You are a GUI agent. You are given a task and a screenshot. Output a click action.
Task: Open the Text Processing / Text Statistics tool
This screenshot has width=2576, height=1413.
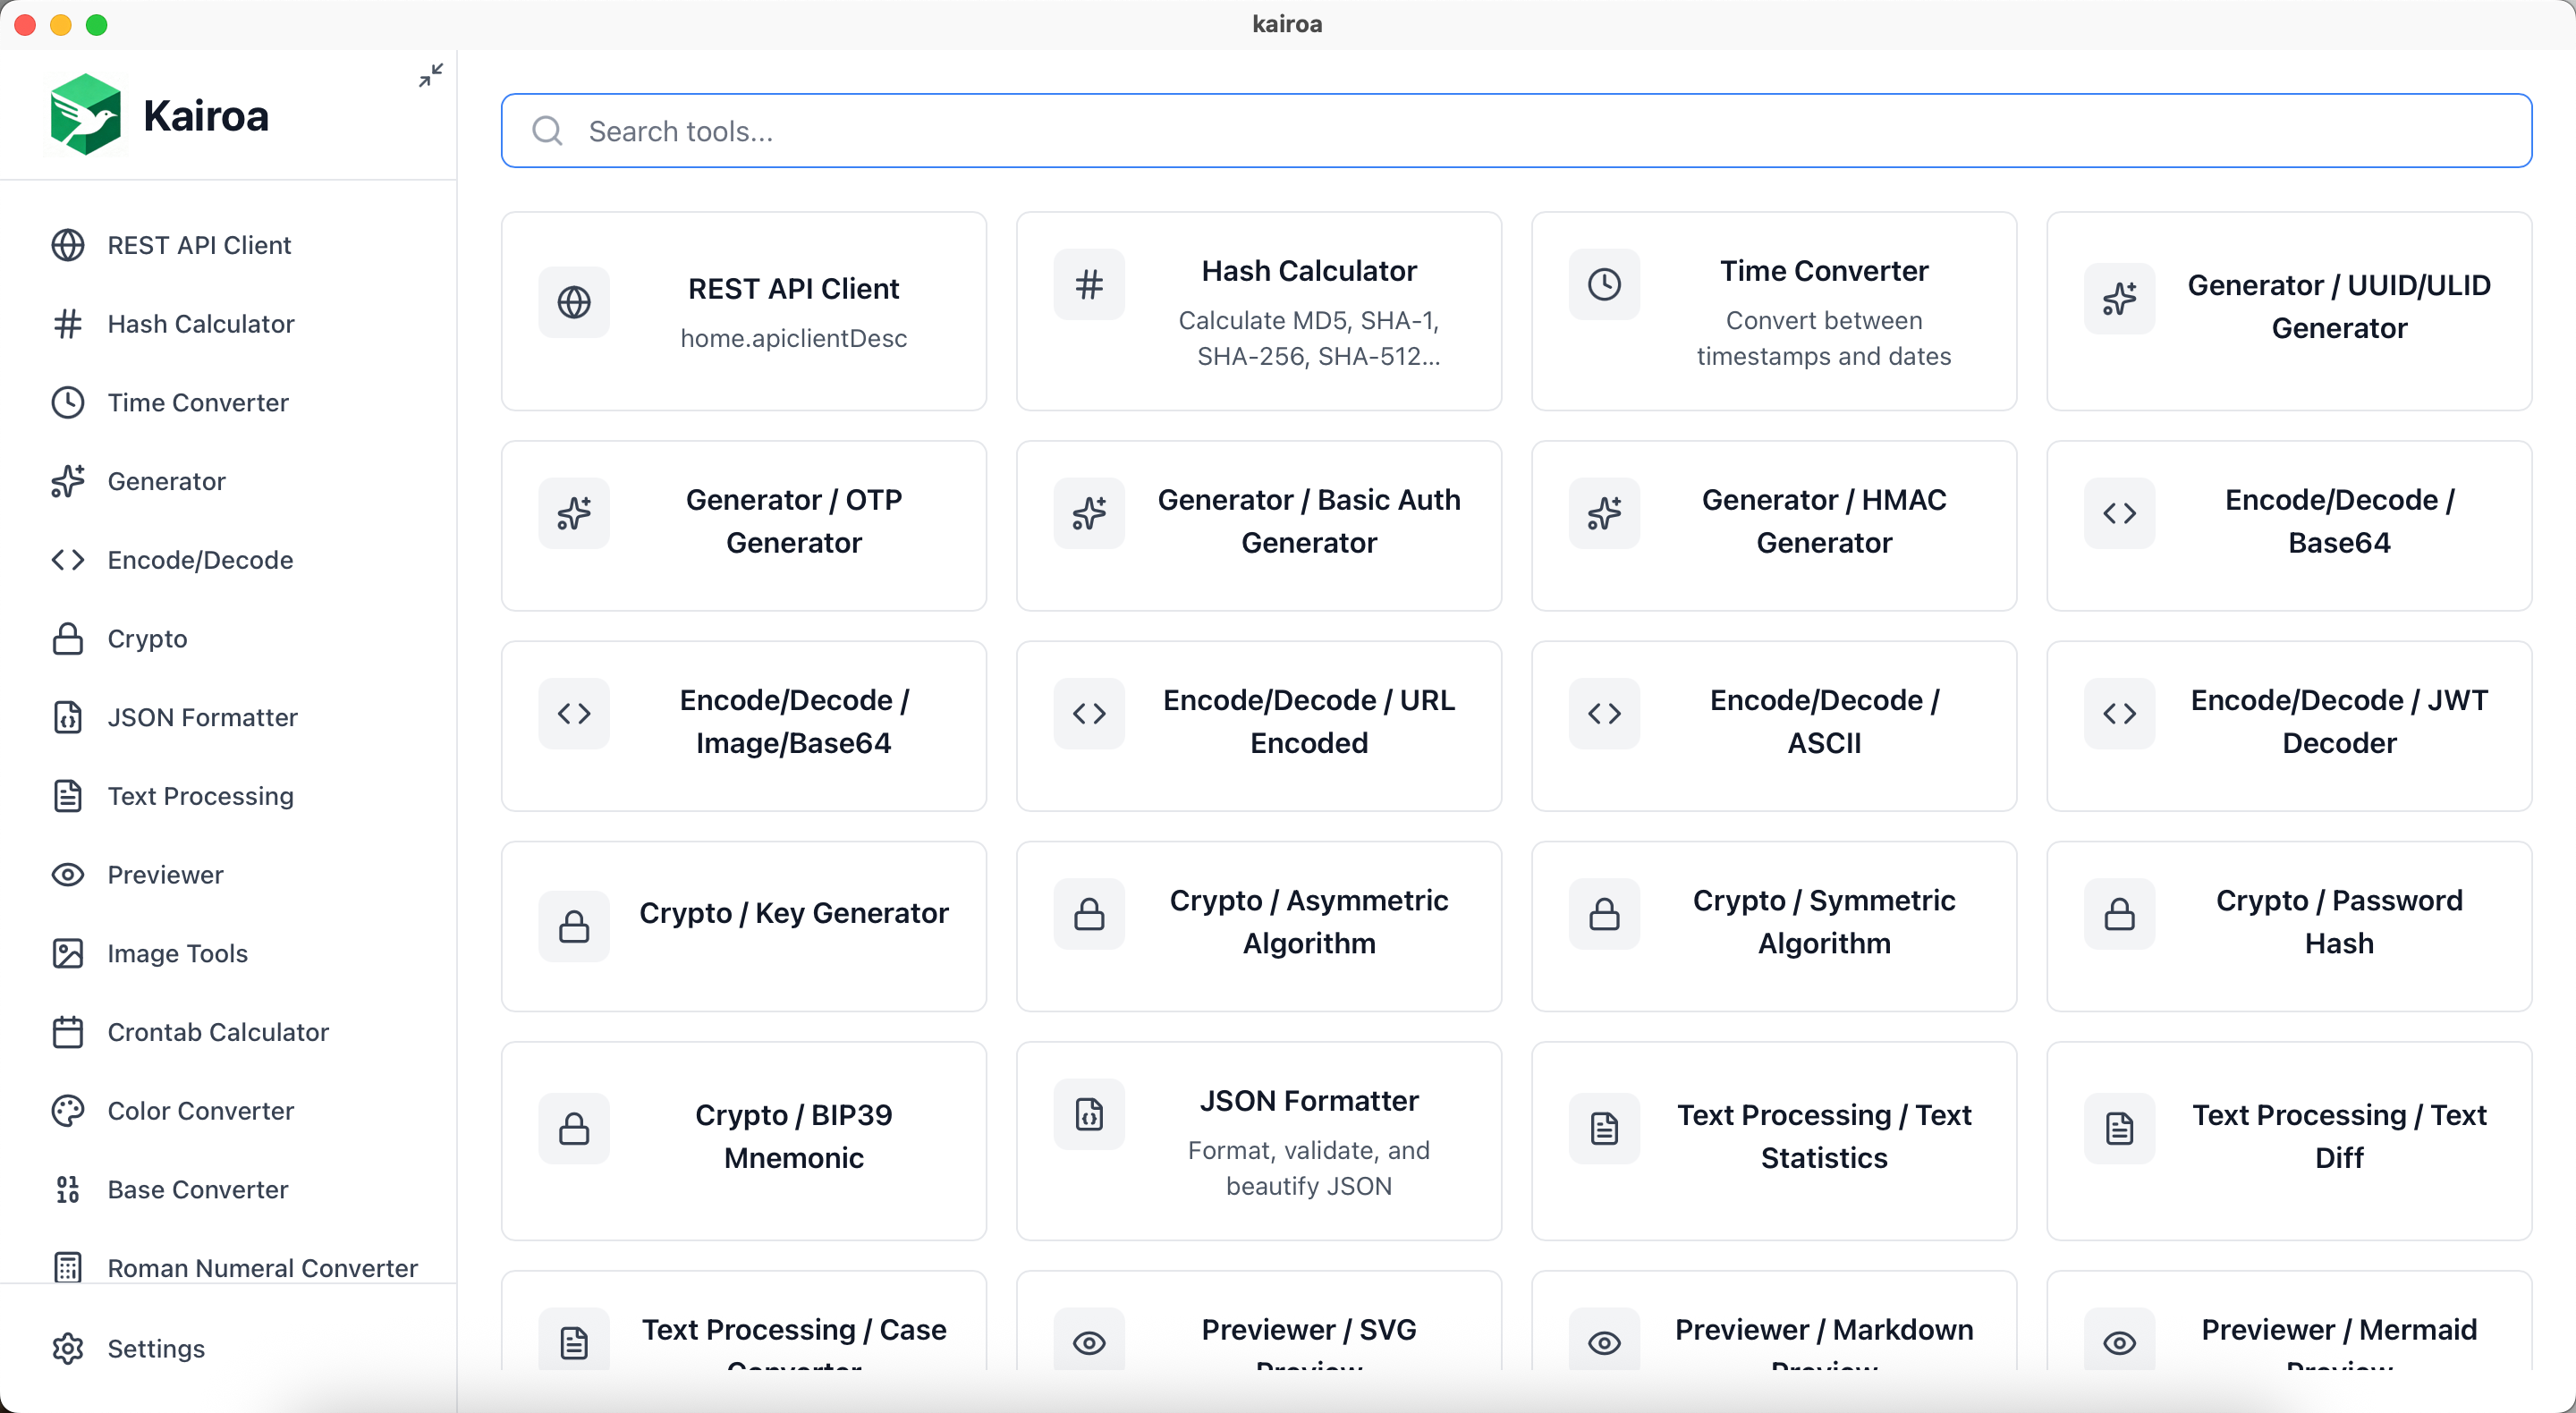[x=1773, y=1139]
